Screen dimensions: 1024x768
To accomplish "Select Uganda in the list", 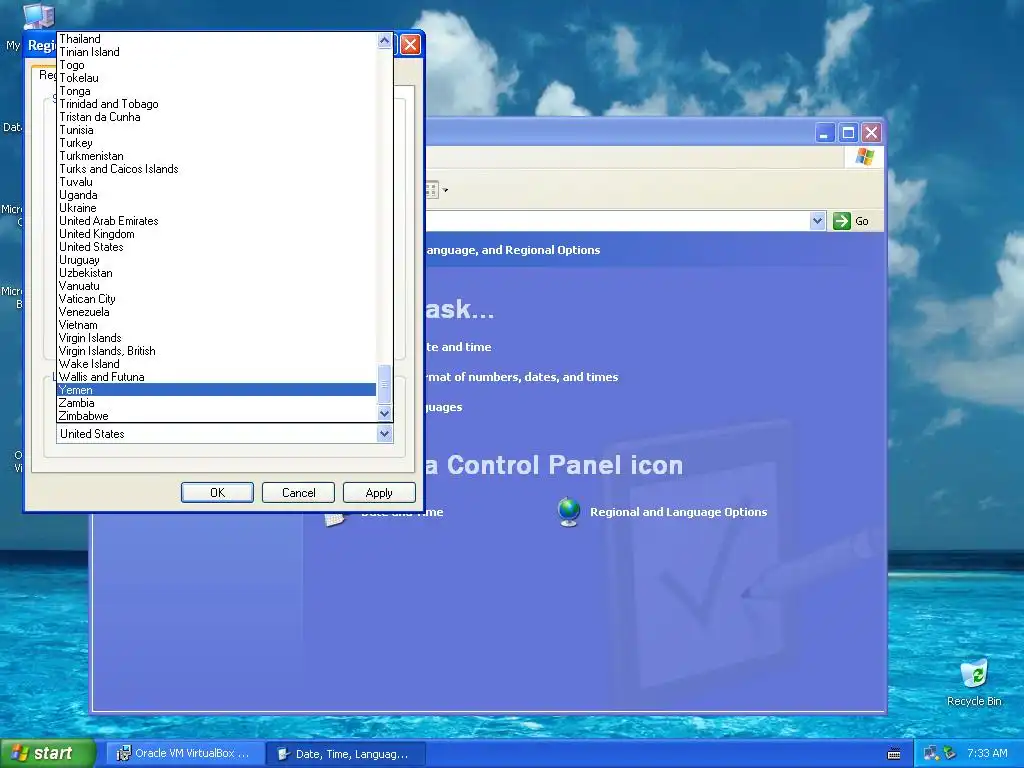I will click(x=217, y=195).
